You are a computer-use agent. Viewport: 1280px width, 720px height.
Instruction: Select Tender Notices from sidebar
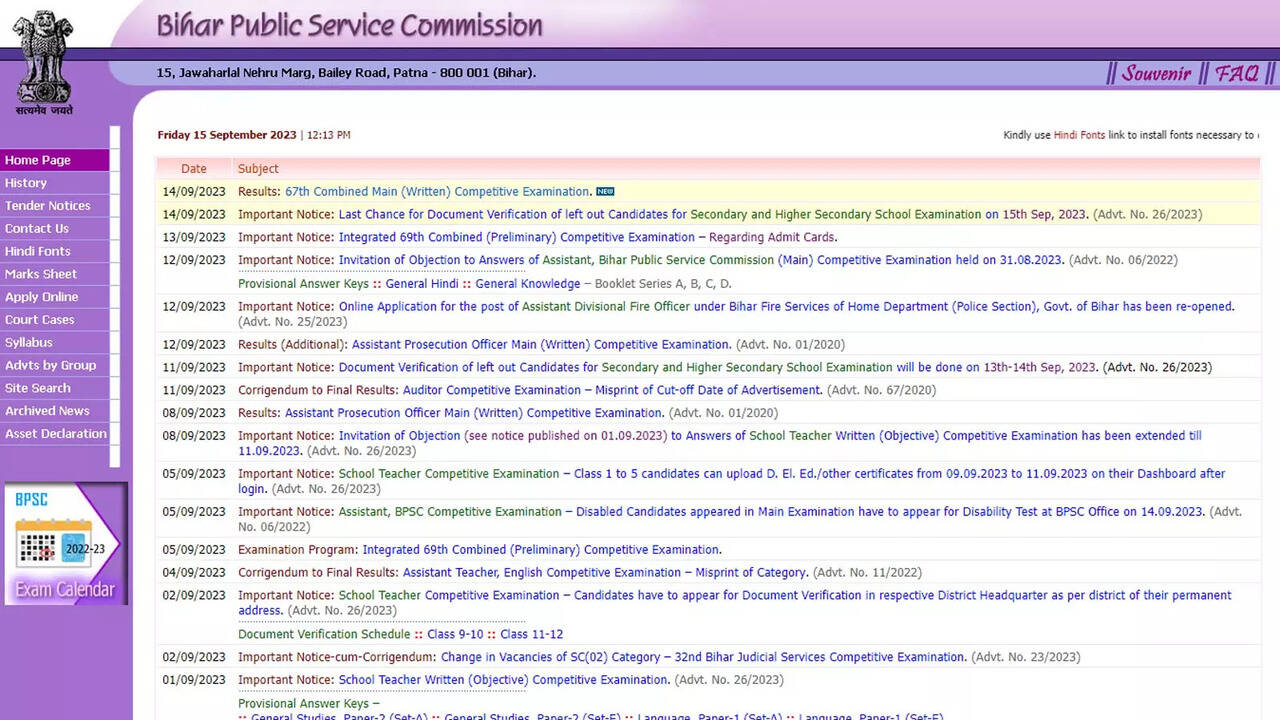[47, 206]
